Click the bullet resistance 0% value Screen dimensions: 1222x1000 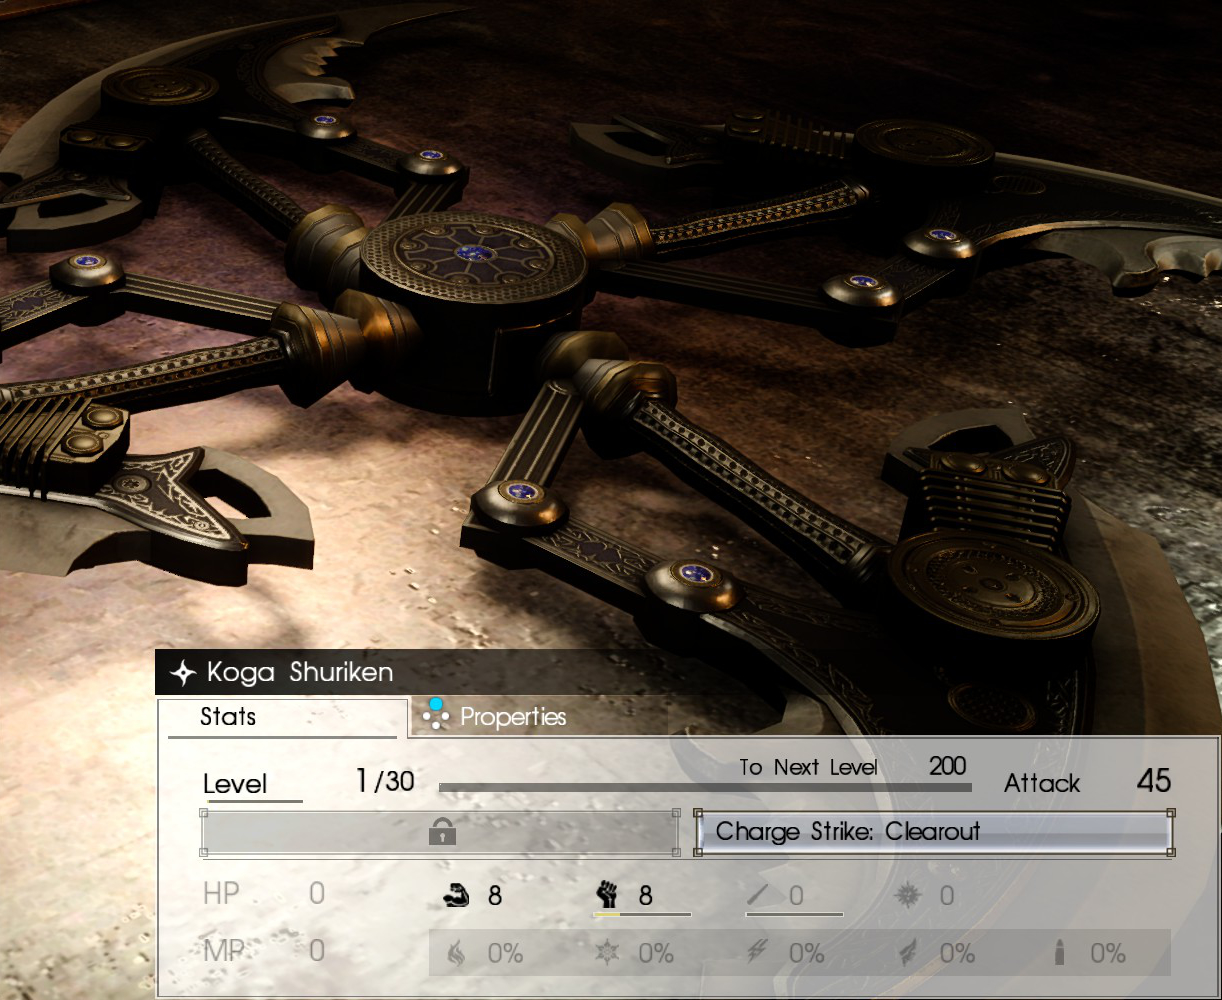click(x=1108, y=954)
